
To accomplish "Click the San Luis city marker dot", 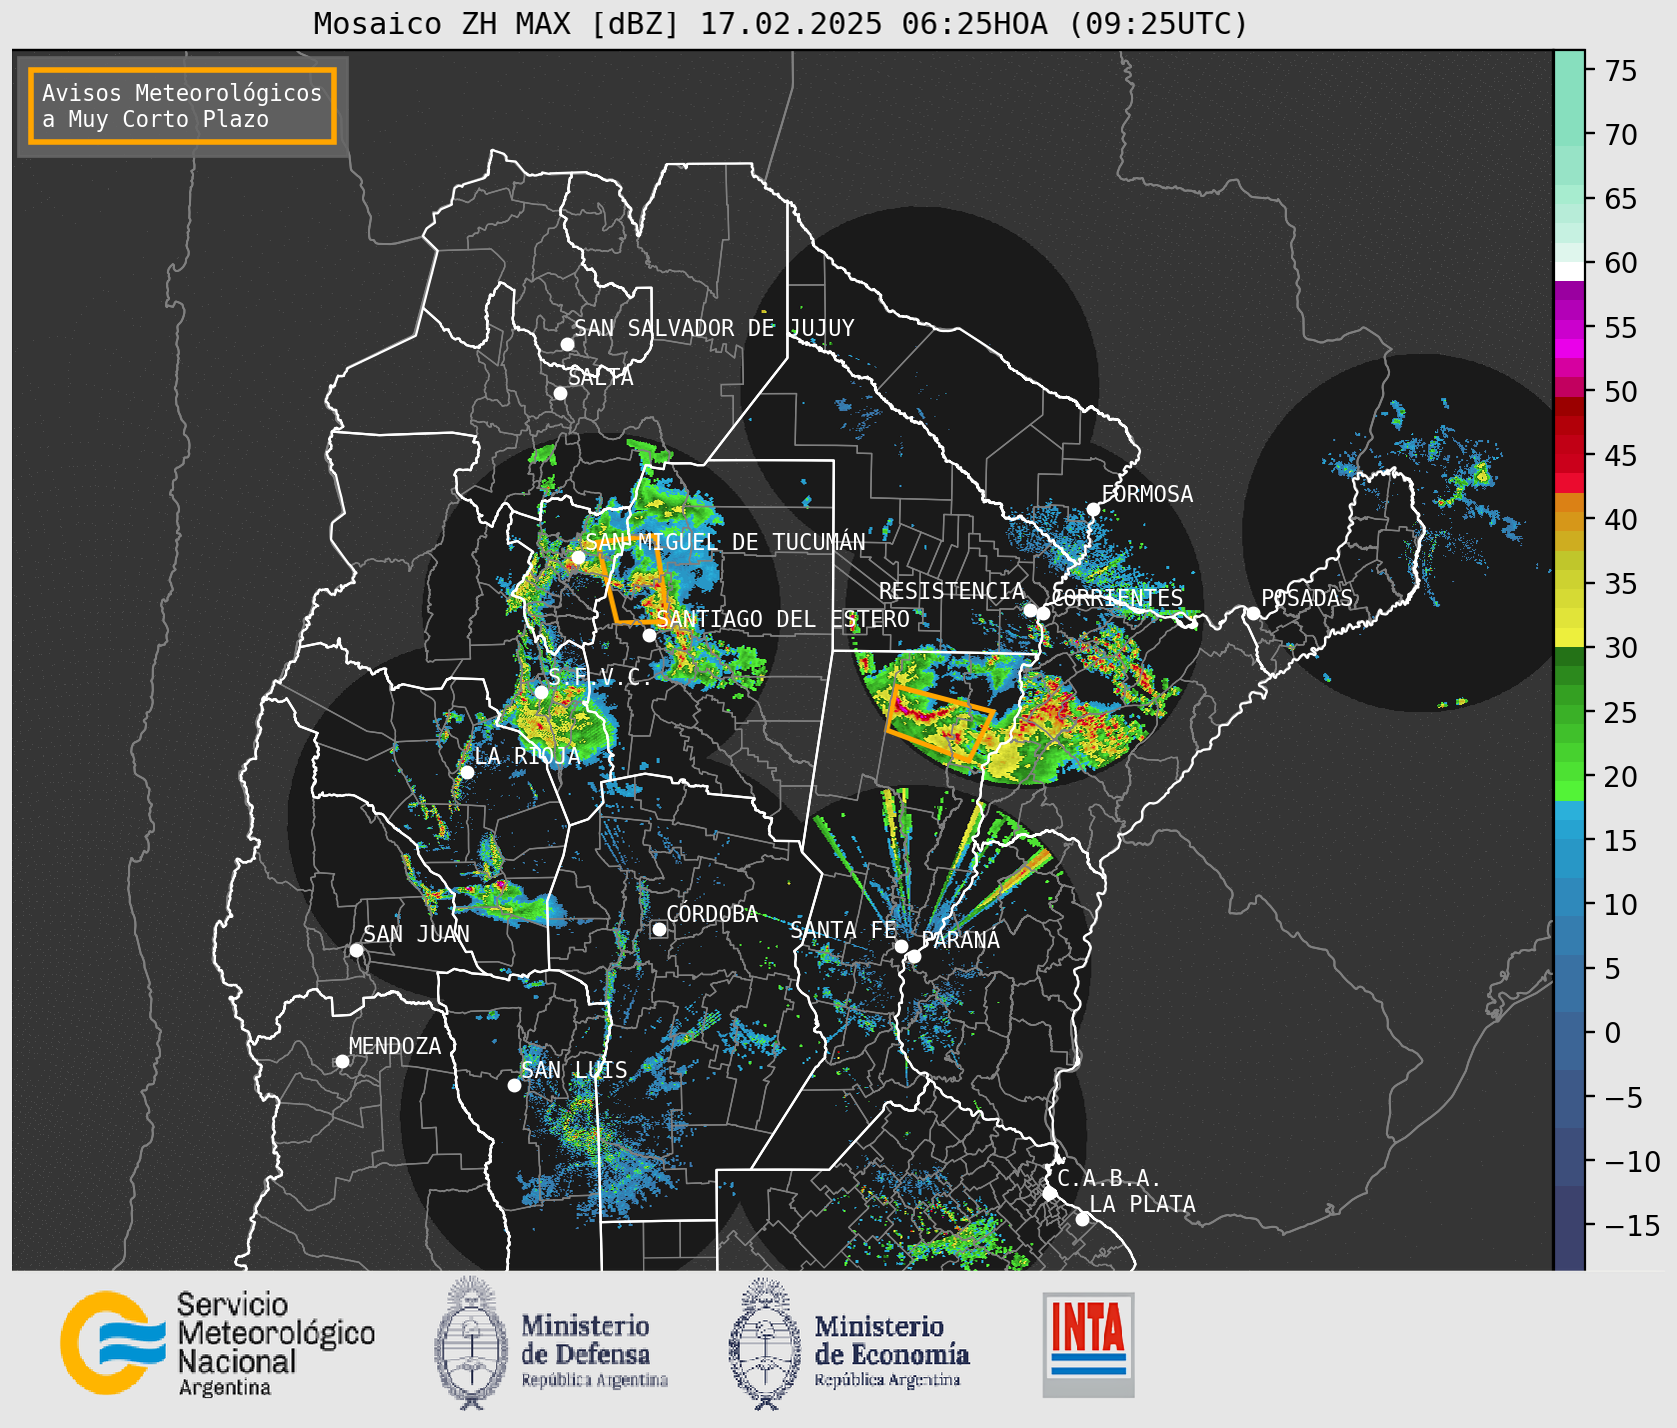I will click(x=514, y=1085).
